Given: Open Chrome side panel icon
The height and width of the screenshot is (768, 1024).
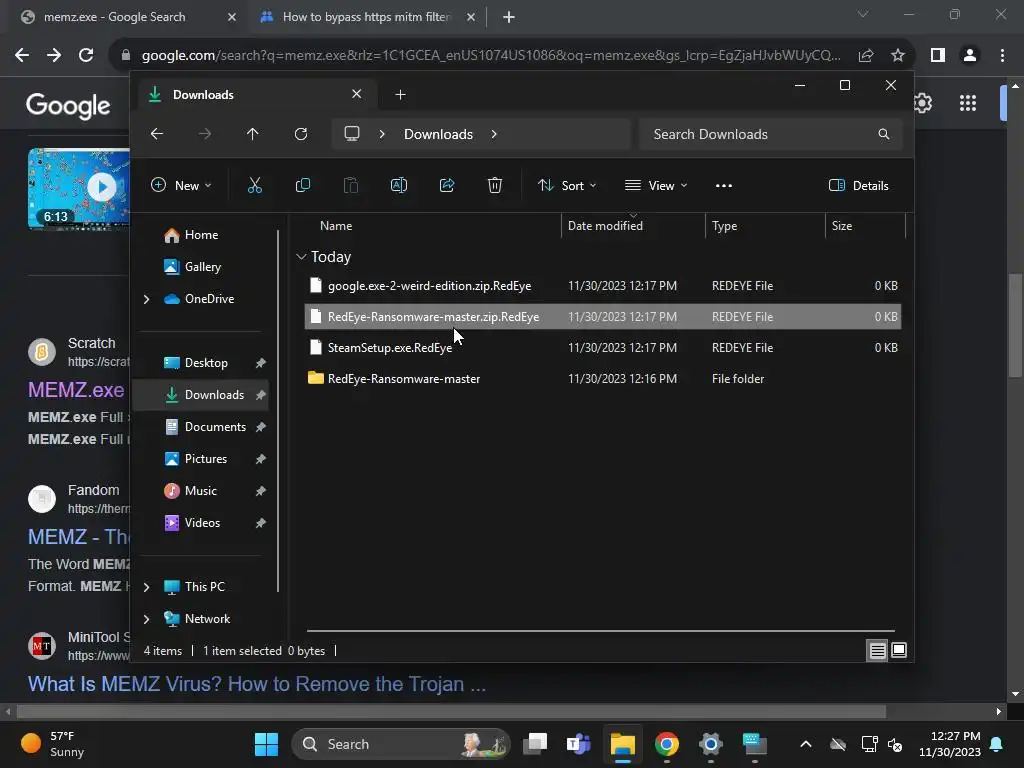Looking at the screenshot, I should click(x=938, y=56).
